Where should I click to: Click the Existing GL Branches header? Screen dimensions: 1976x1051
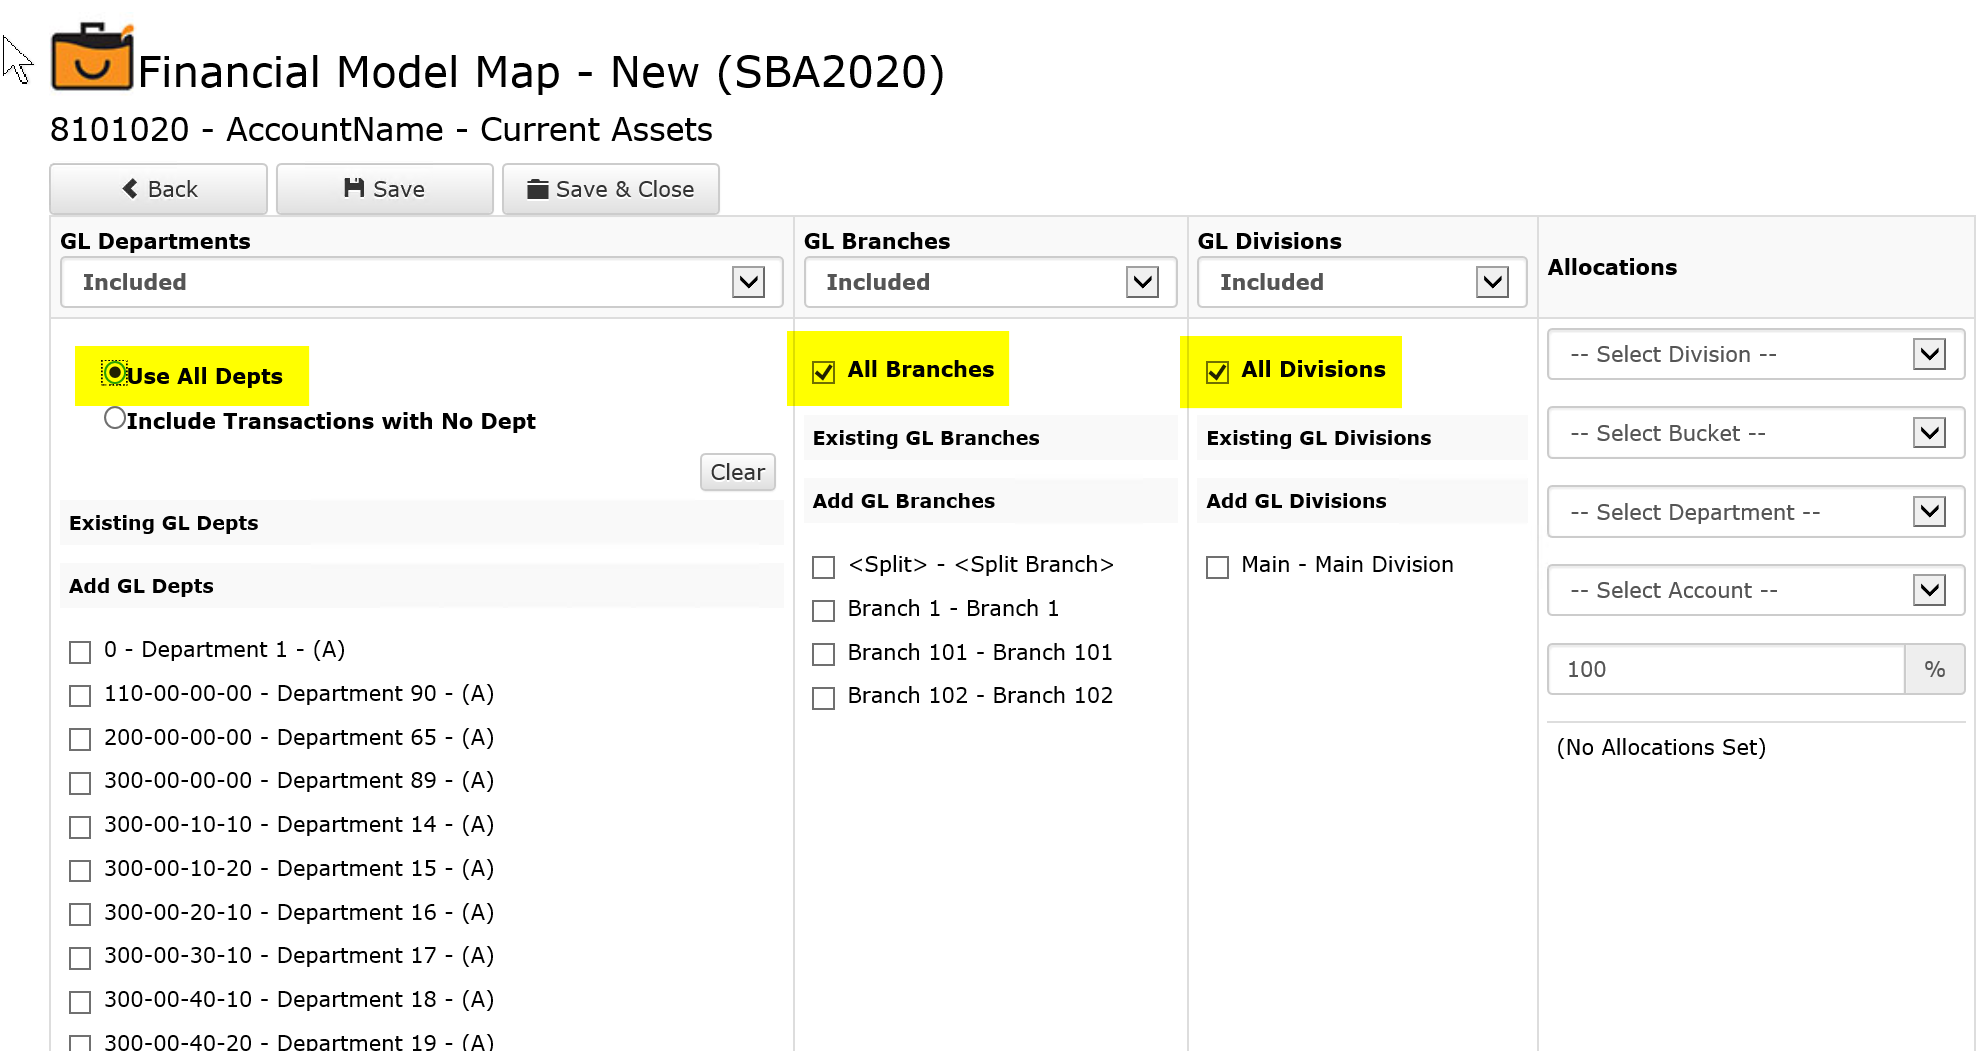click(x=991, y=438)
